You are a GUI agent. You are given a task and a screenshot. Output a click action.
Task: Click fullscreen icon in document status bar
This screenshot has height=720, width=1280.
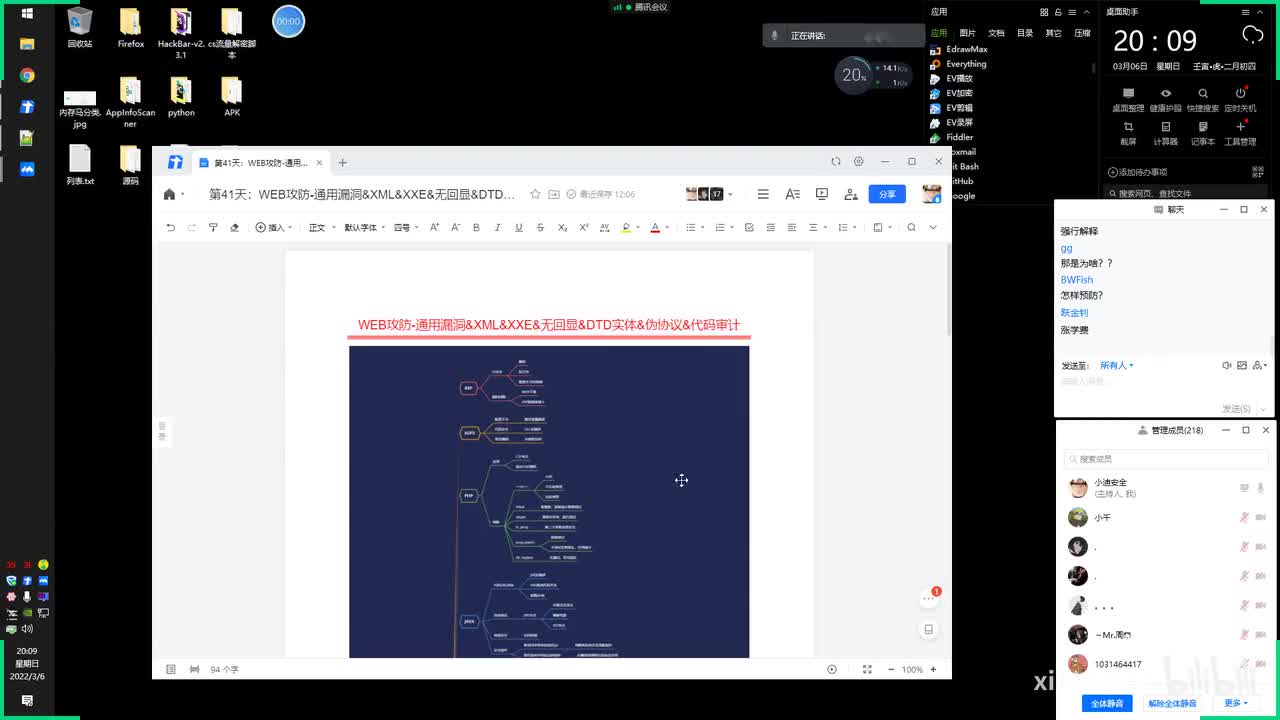(867, 669)
